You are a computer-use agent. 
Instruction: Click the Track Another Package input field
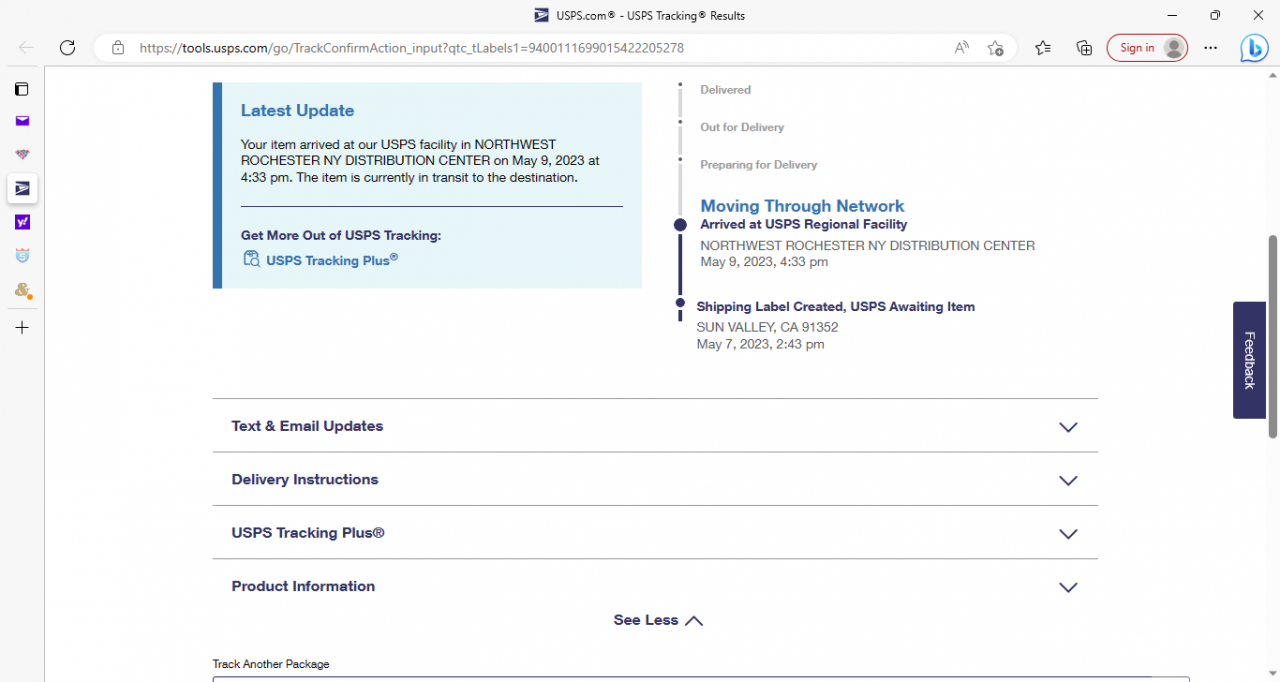(x=701, y=679)
